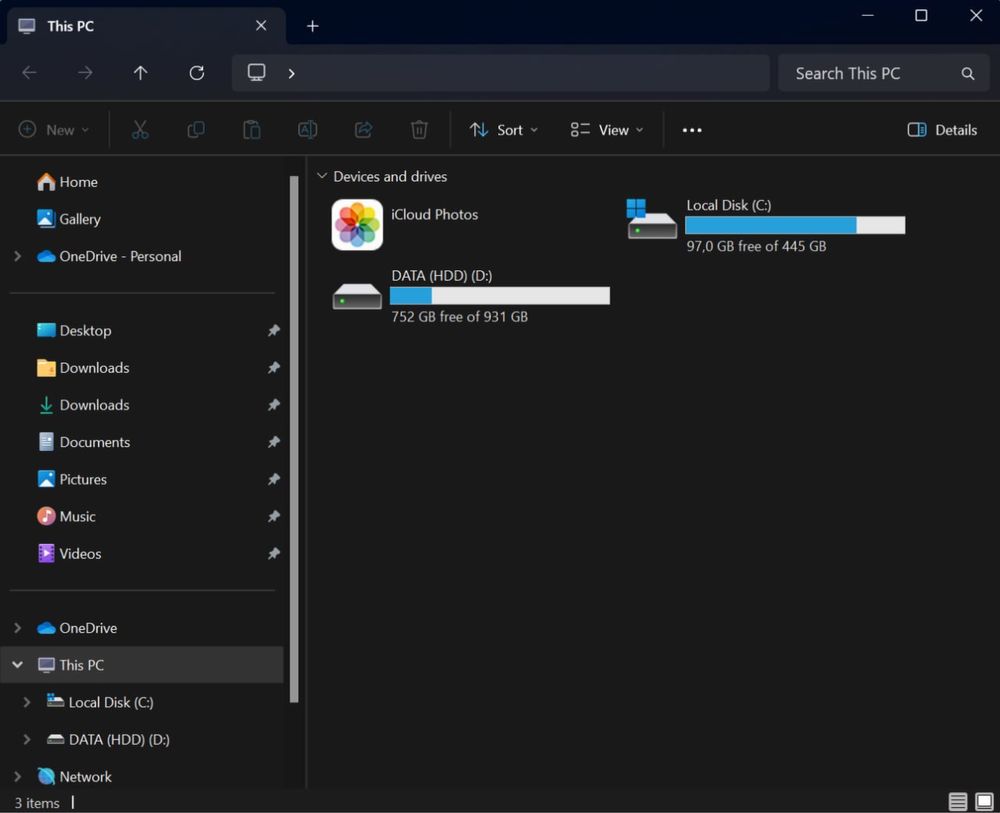Close the This PC tab
This screenshot has width=1000, height=813.
pyautogui.click(x=261, y=26)
